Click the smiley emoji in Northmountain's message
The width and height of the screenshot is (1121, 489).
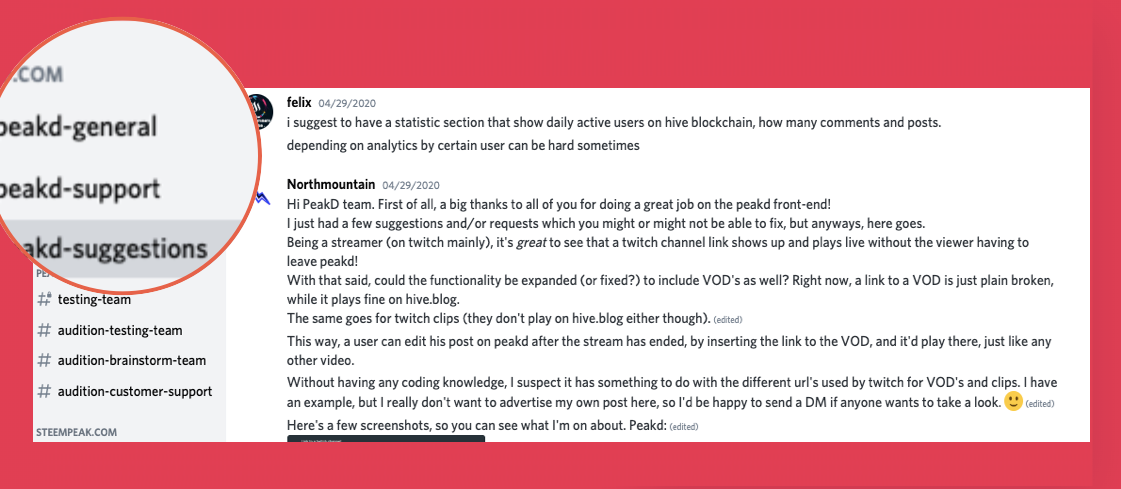(x=1013, y=402)
